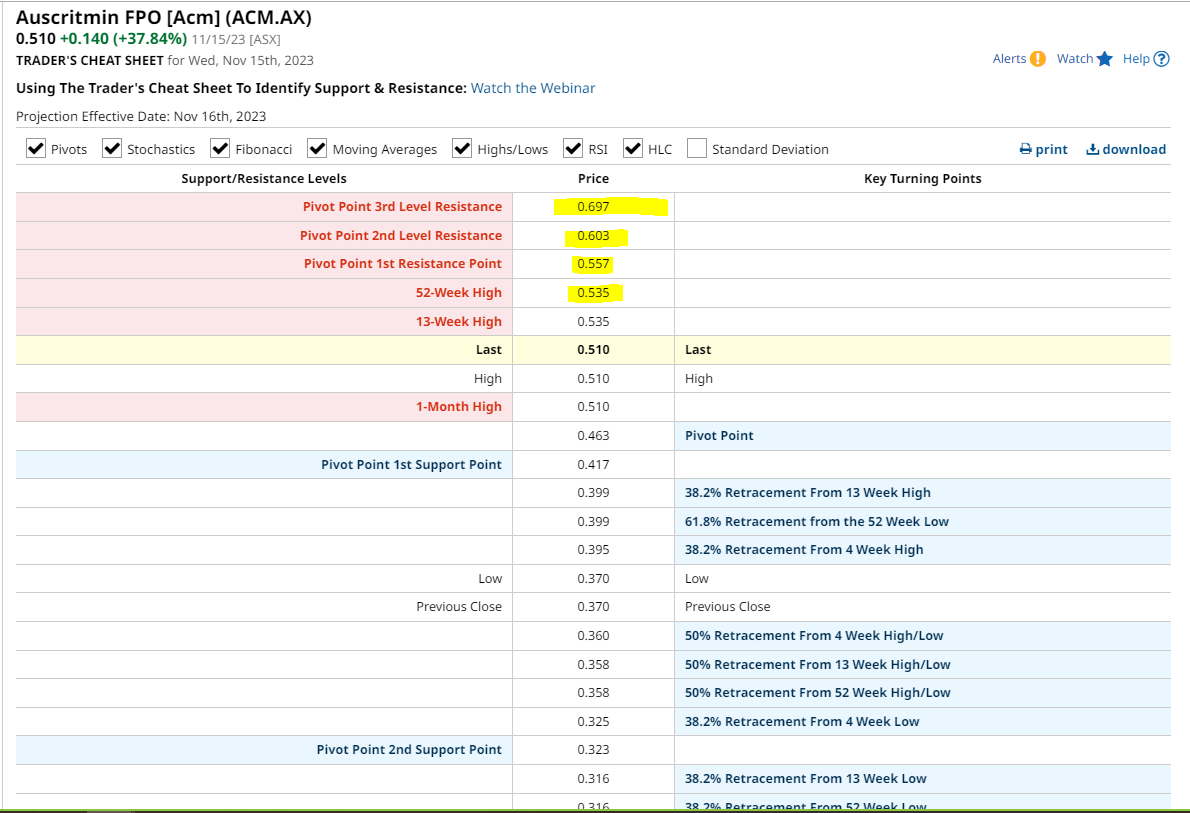This screenshot has height=813, width=1190.
Task: Uncheck the RSI checkbox
Action: pyautogui.click(x=573, y=148)
